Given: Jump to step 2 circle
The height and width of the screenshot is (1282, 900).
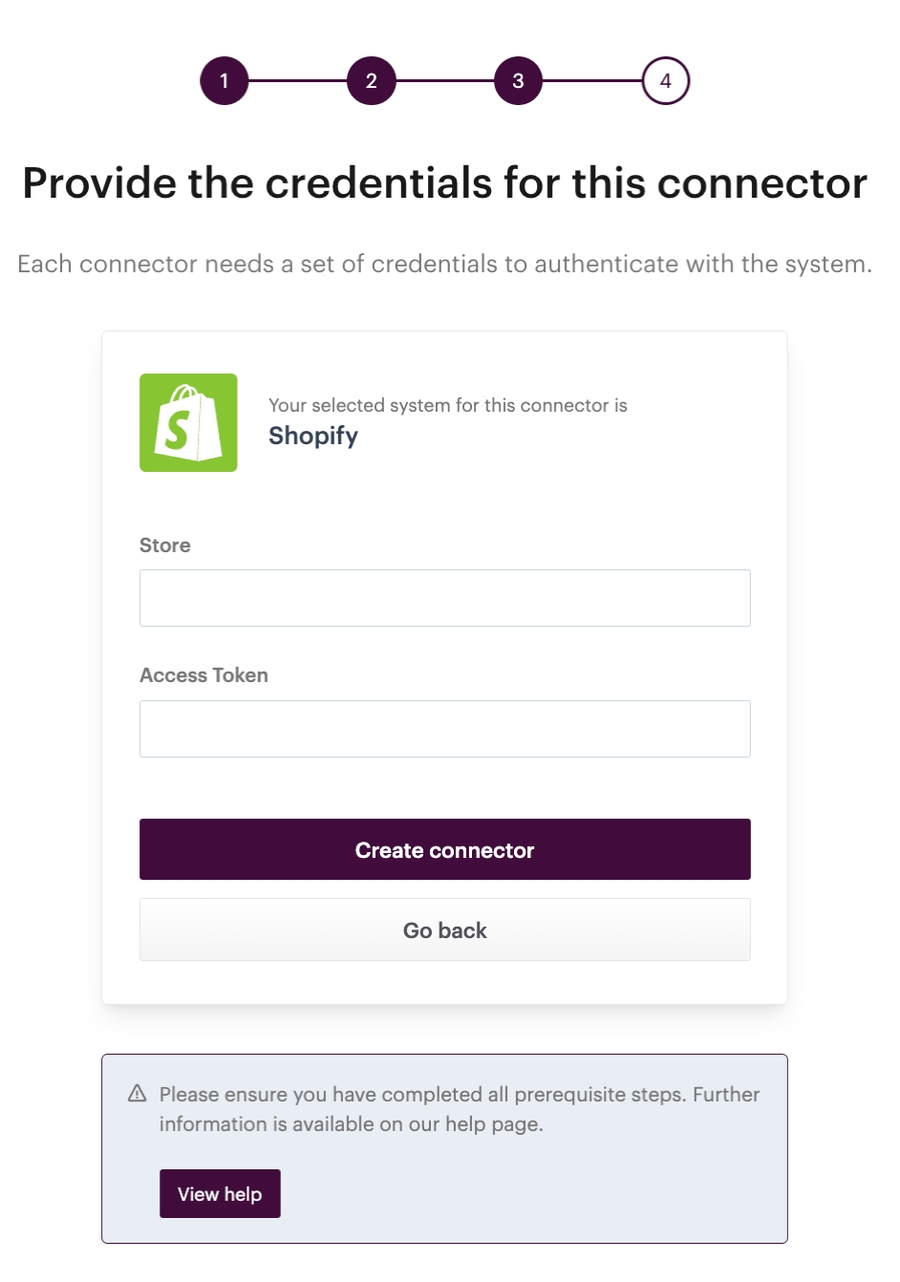Looking at the screenshot, I should click(x=371, y=82).
